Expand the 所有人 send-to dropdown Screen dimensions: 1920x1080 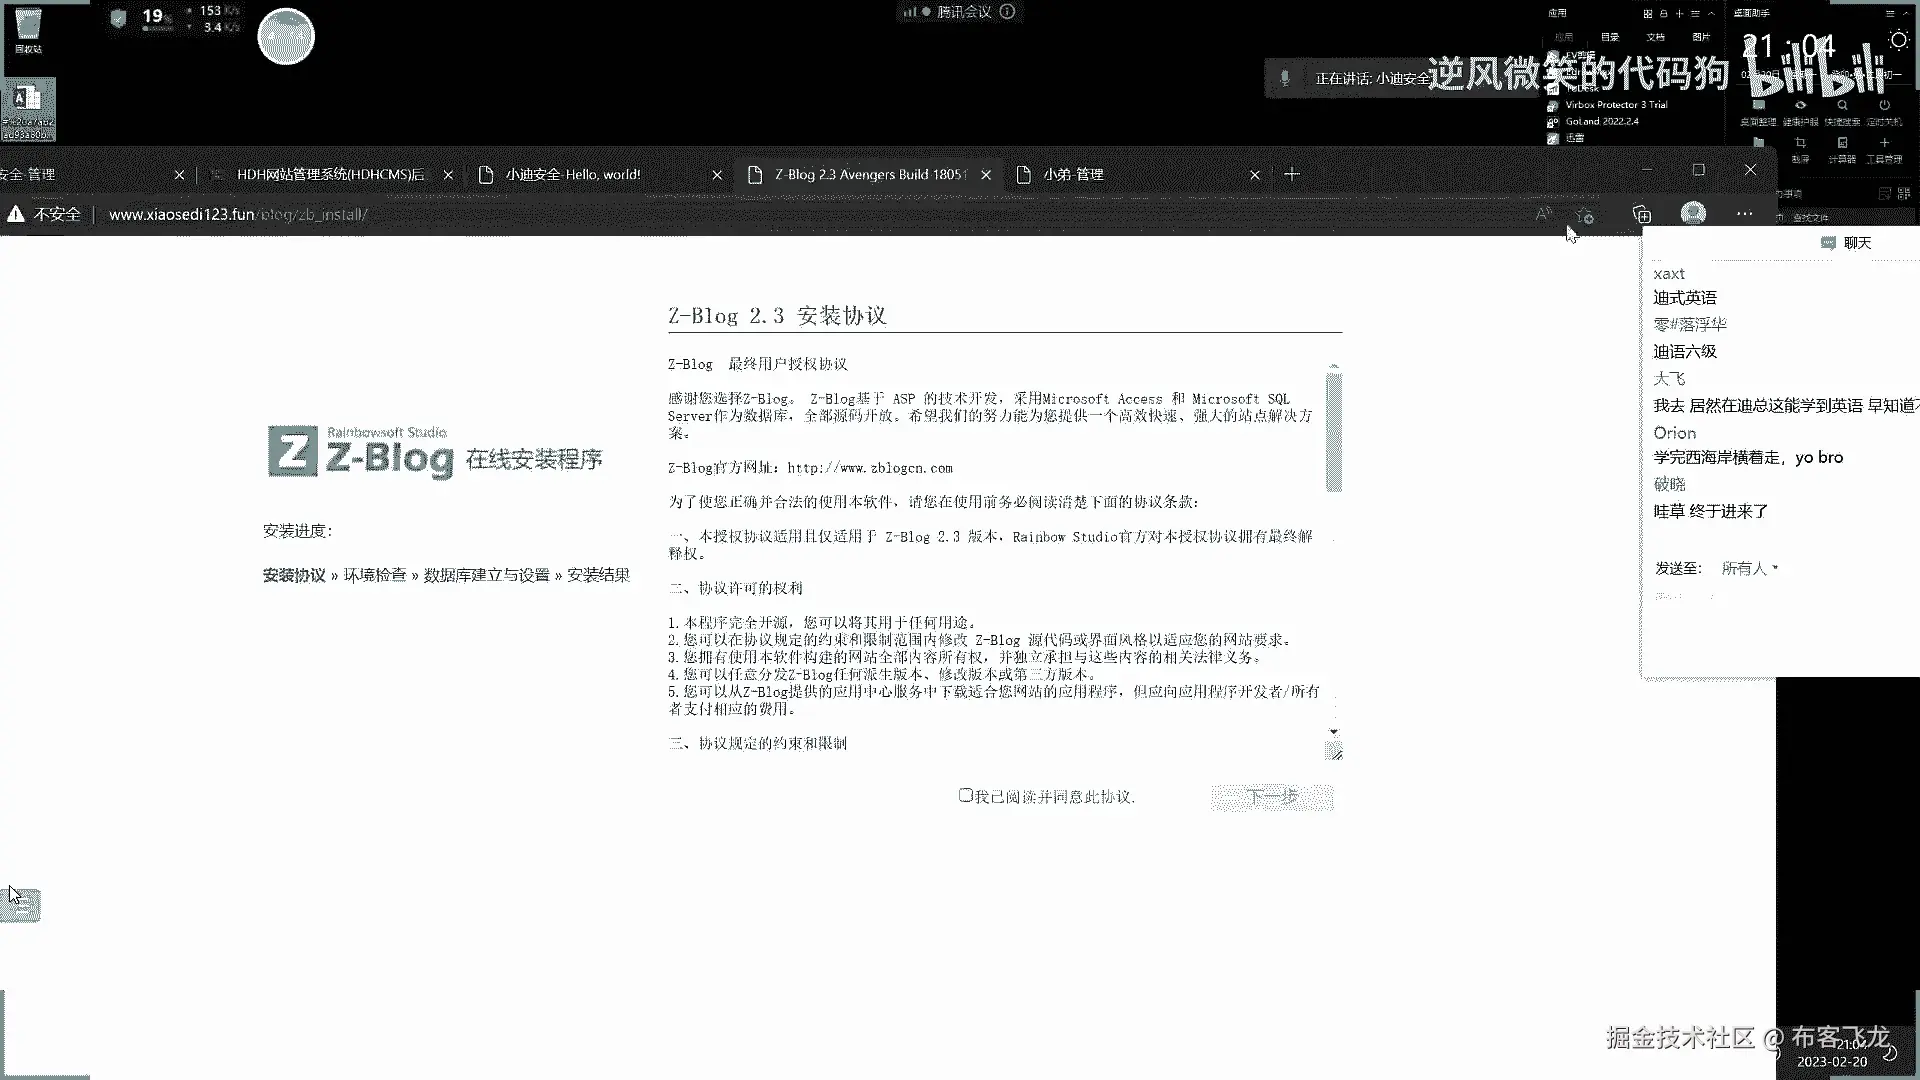pos(1750,568)
